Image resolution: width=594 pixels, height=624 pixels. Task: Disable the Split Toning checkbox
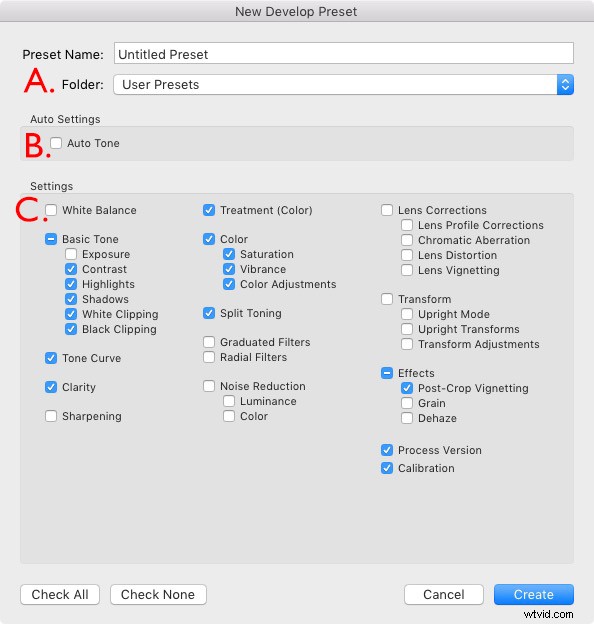209,313
